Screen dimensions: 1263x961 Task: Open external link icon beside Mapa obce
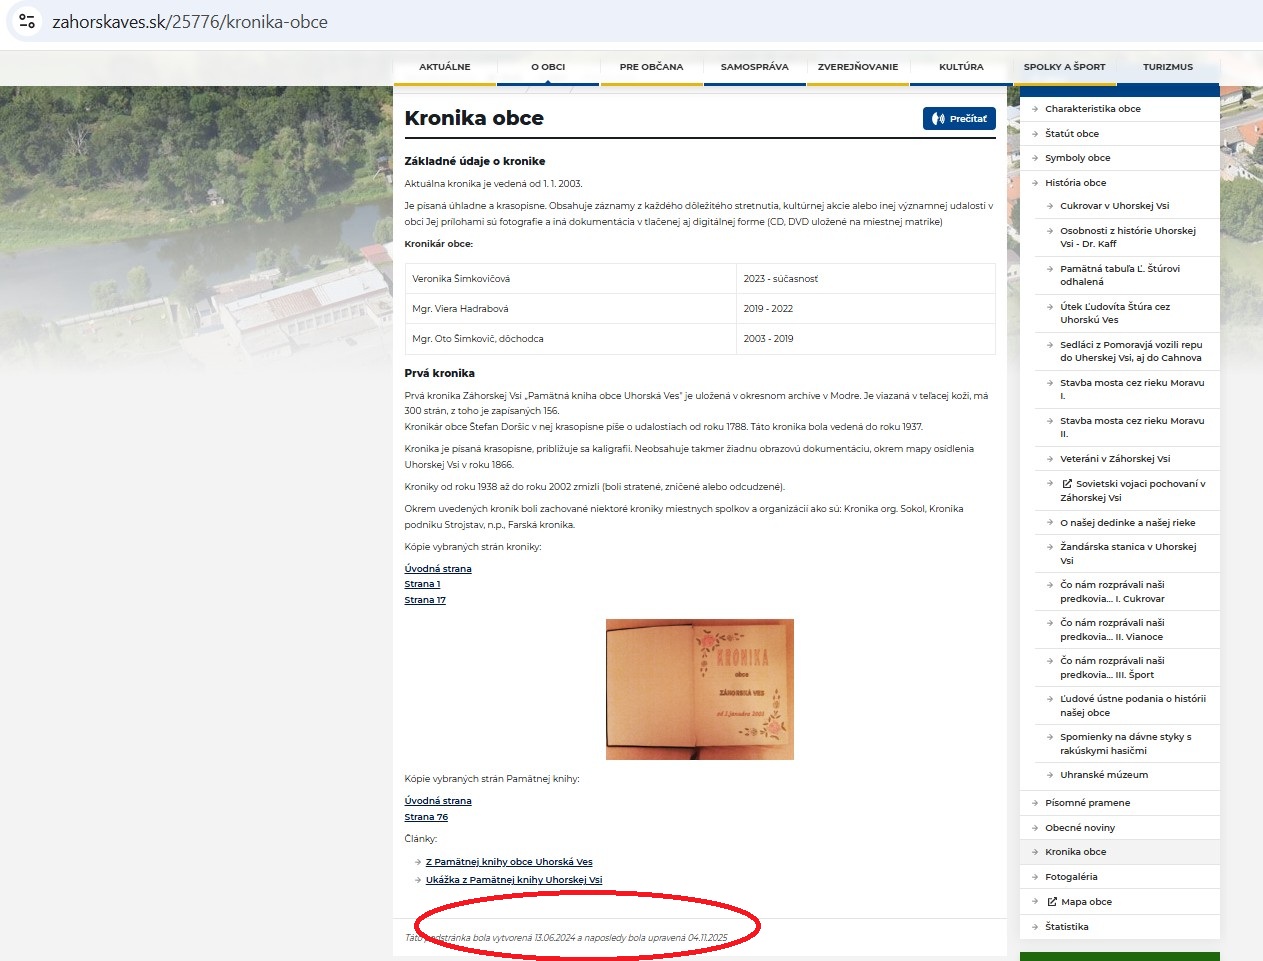tap(1052, 902)
